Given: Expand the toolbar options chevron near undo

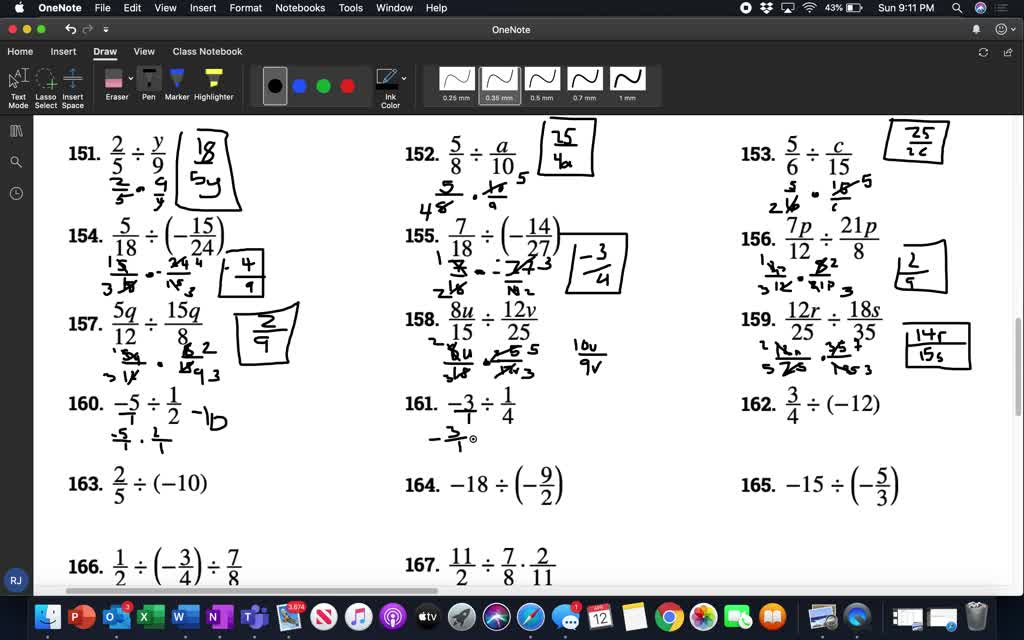Looking at the screenshot, I should coord(105,28).
